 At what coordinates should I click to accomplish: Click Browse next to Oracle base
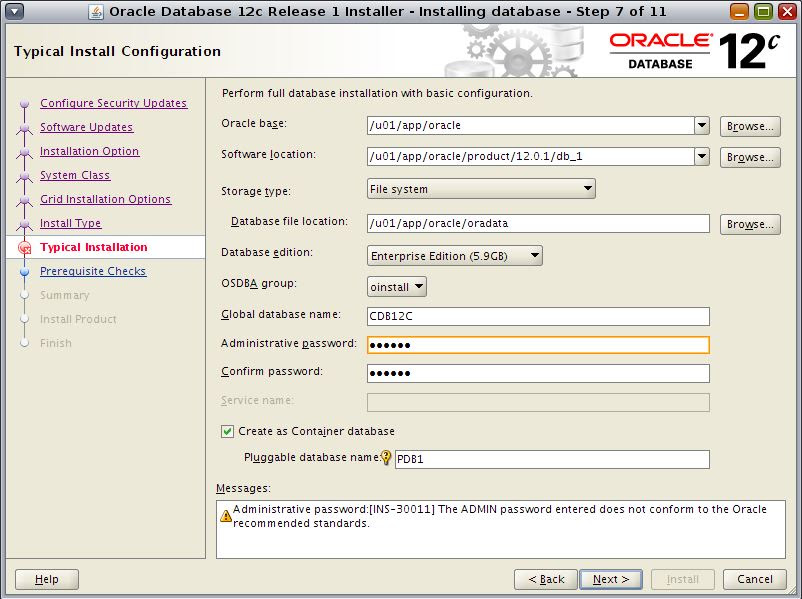point(750,126)
